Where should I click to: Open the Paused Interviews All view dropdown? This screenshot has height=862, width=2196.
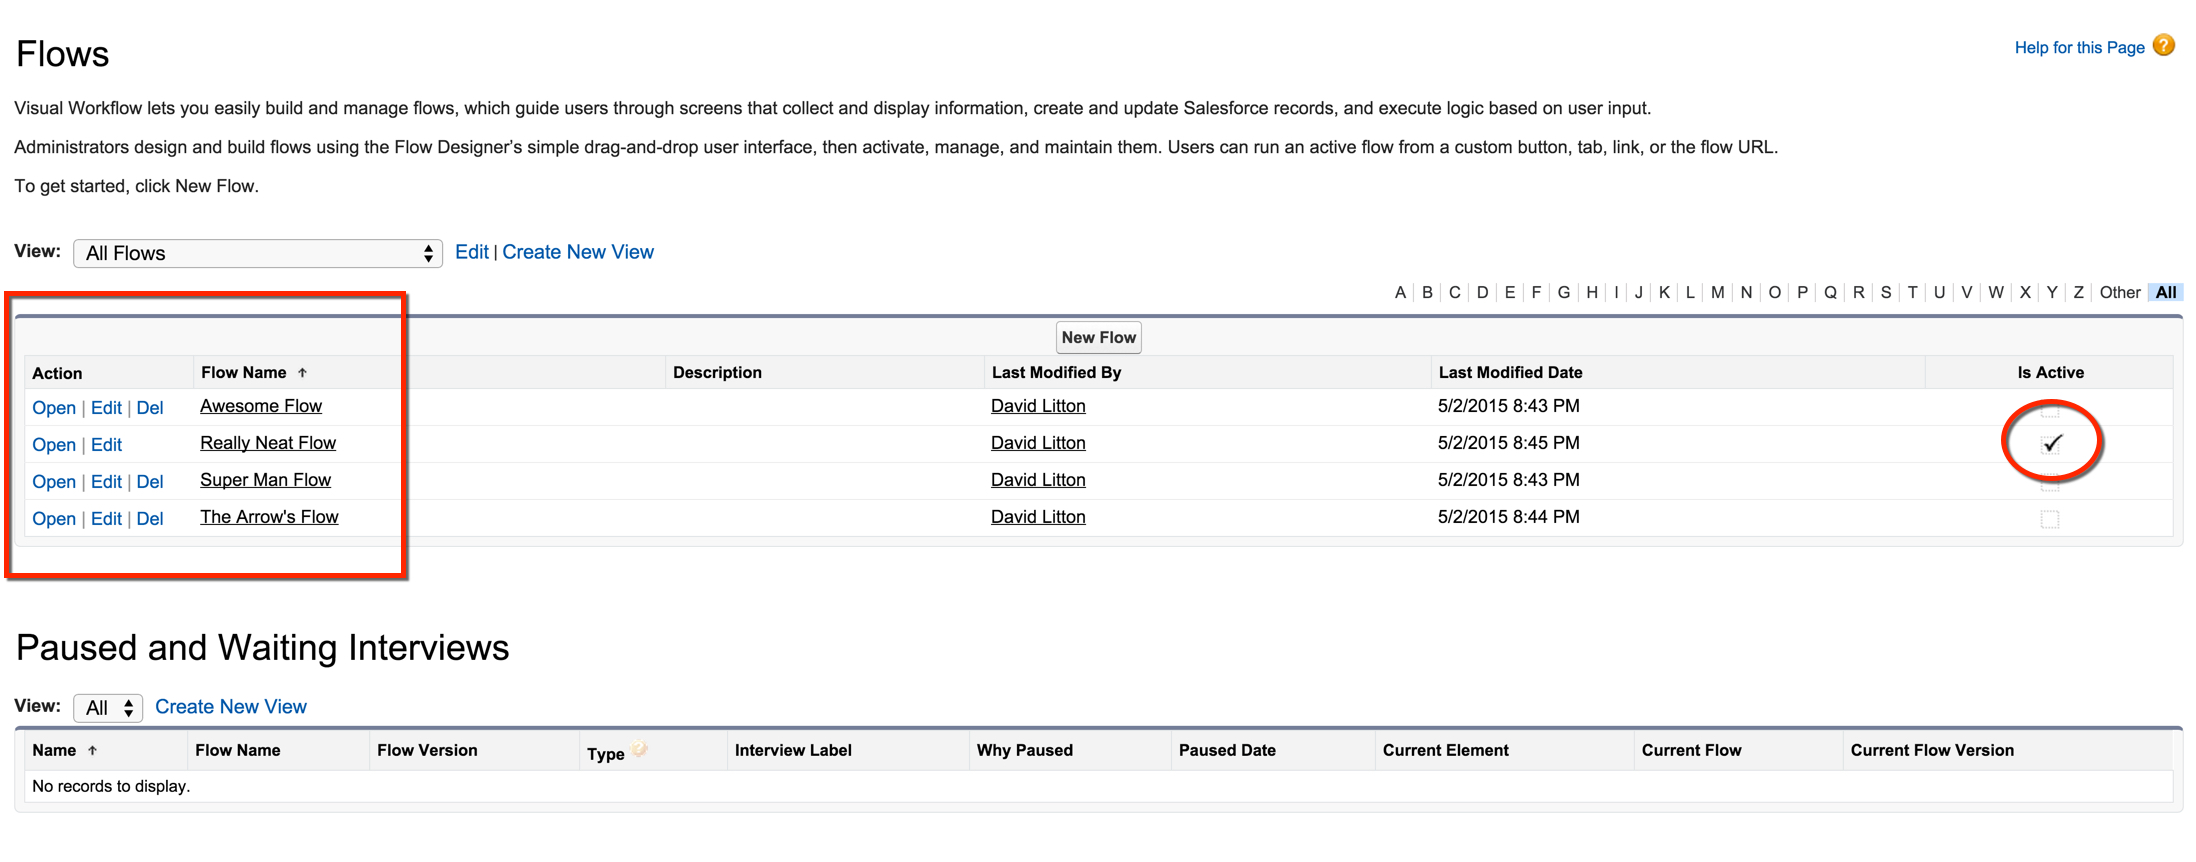click(108, 708)
